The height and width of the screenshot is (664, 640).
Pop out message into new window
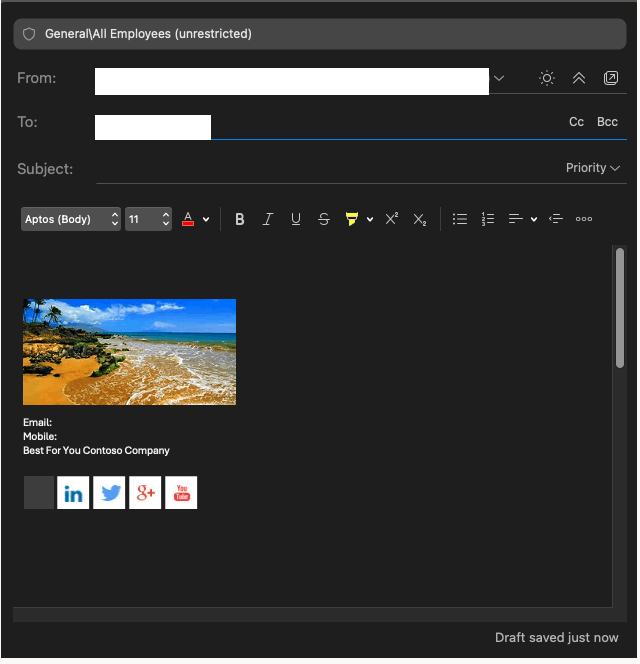click(611, 78)
